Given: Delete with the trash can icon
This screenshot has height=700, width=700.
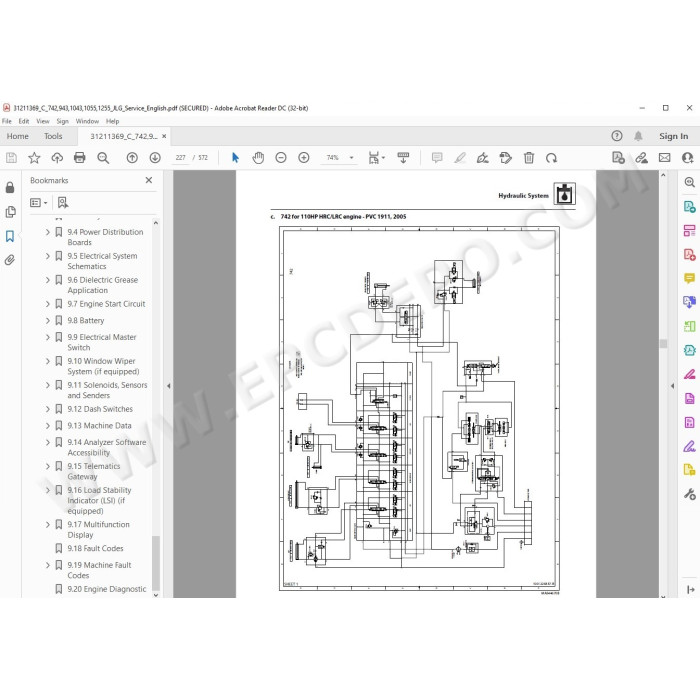Looking at the screenshot, I should point(529,158).
